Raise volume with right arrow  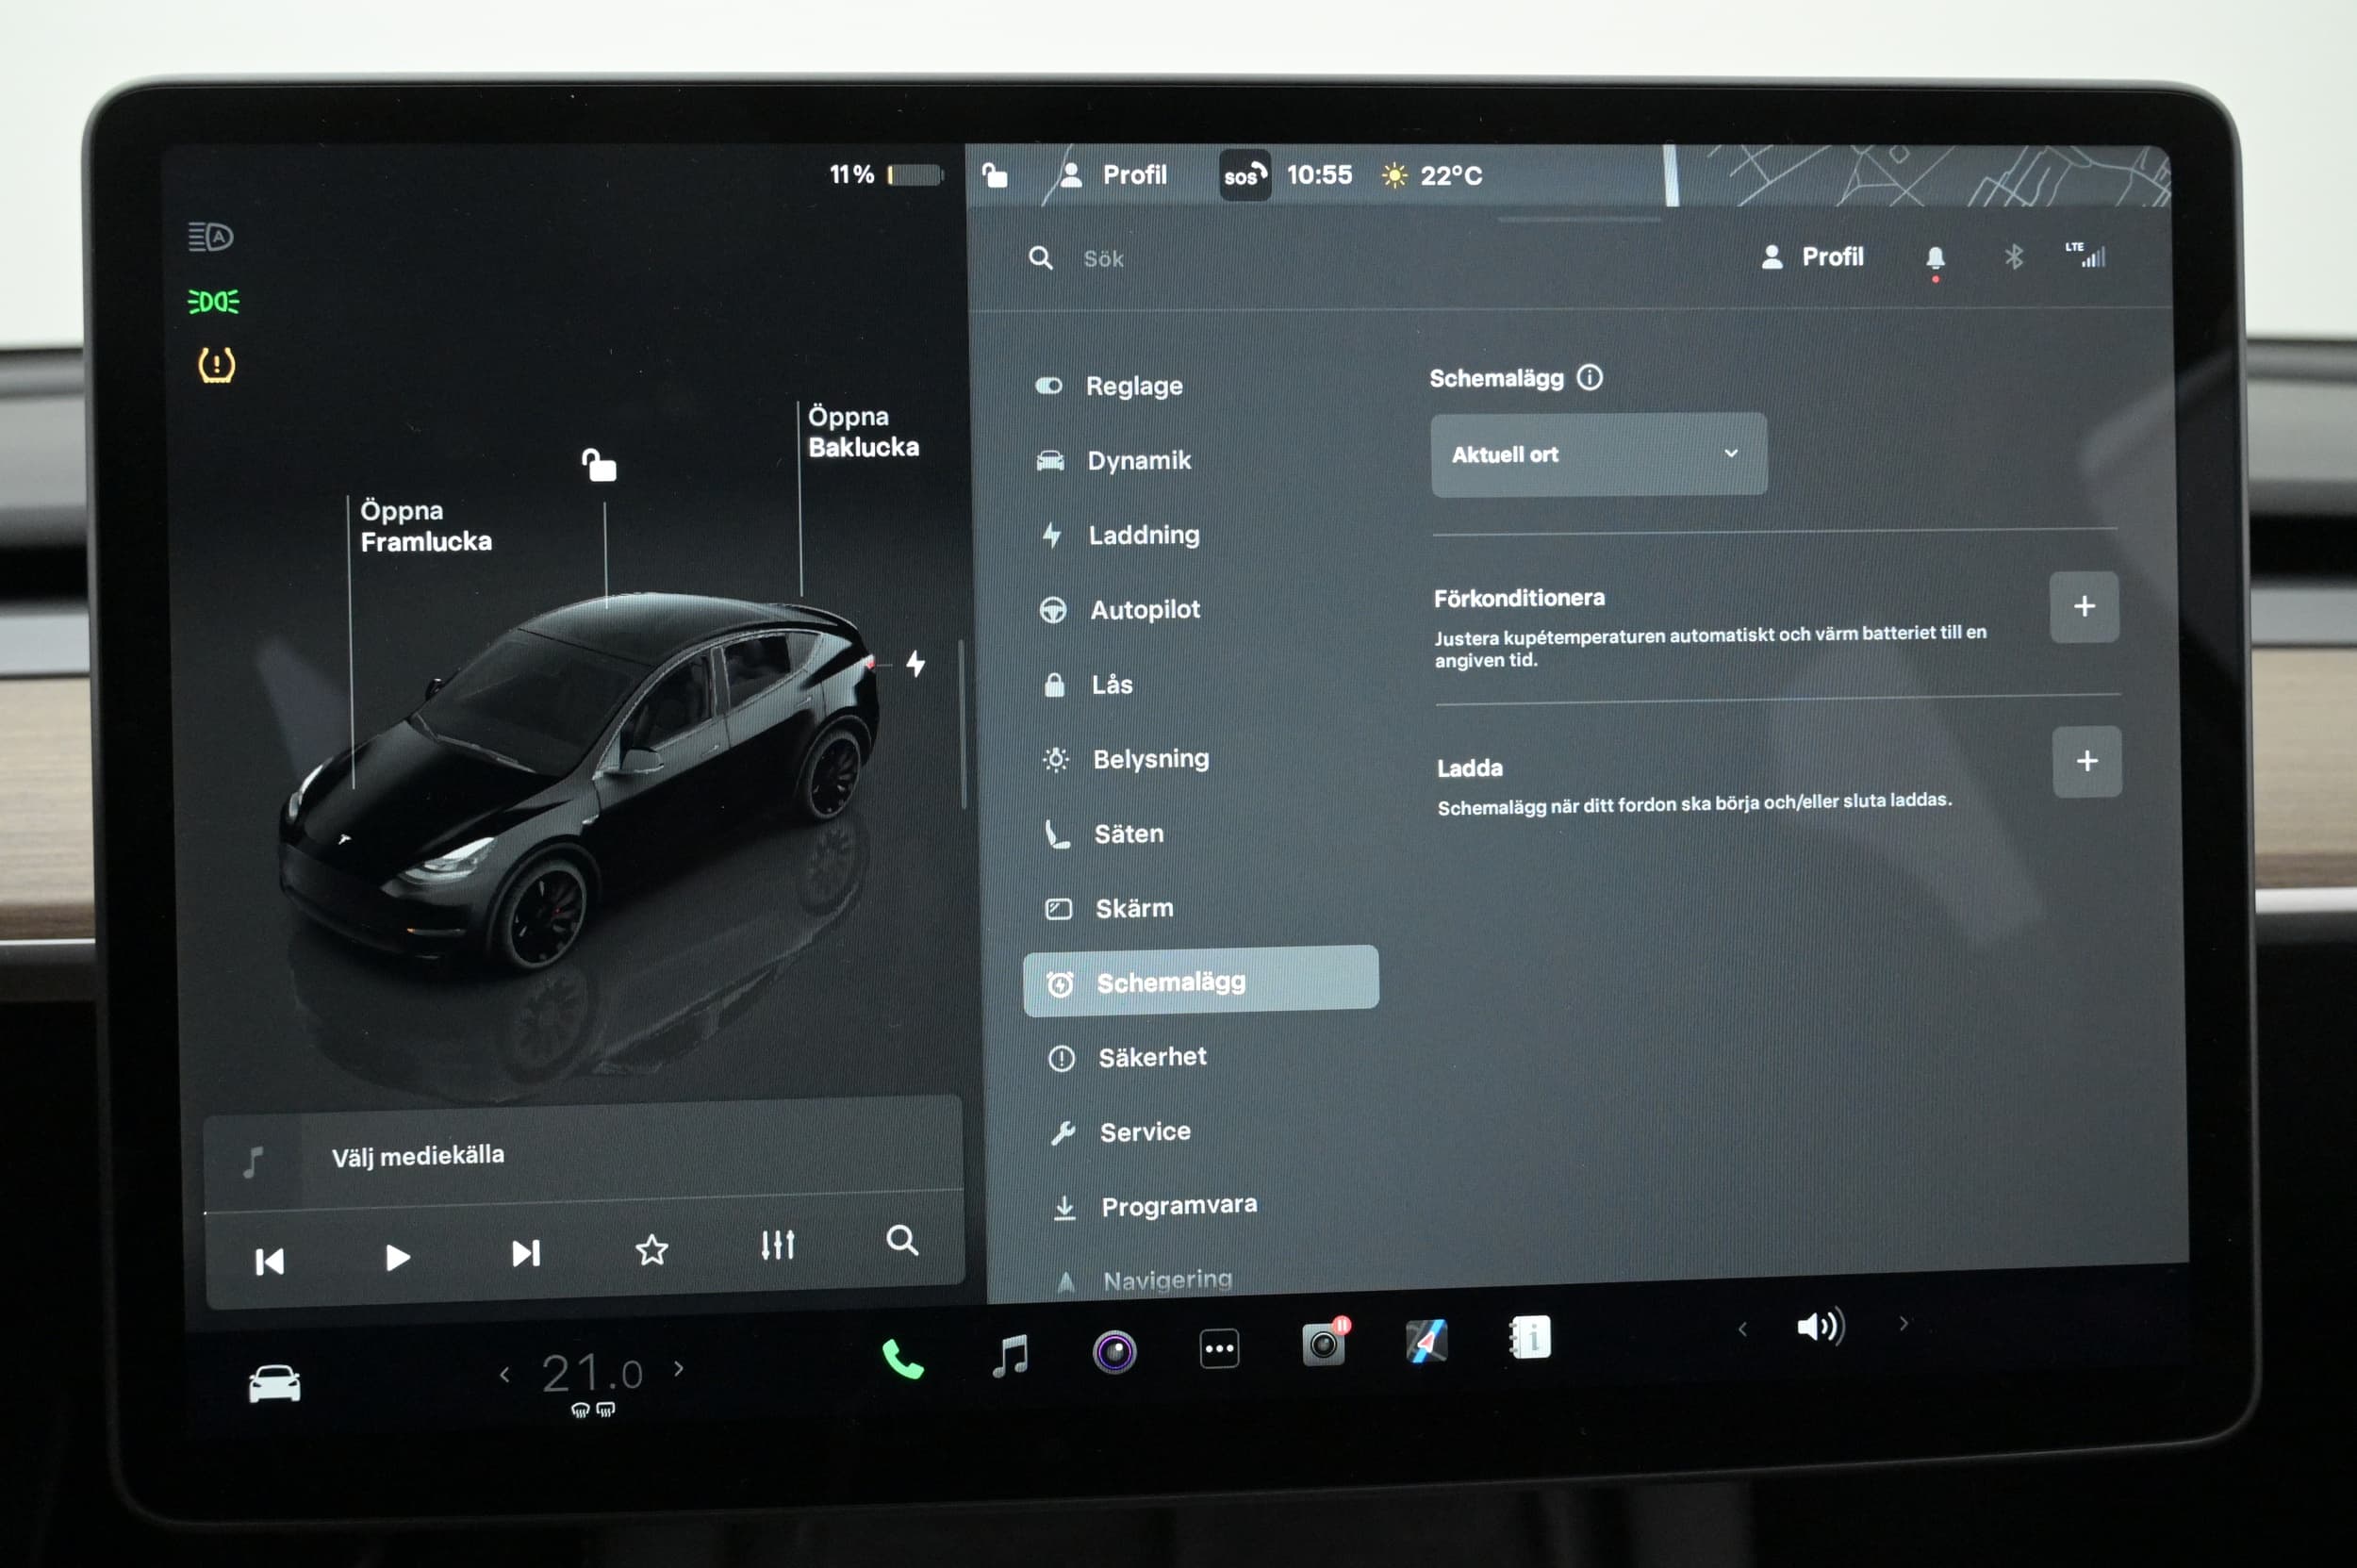[1903, 1323]
